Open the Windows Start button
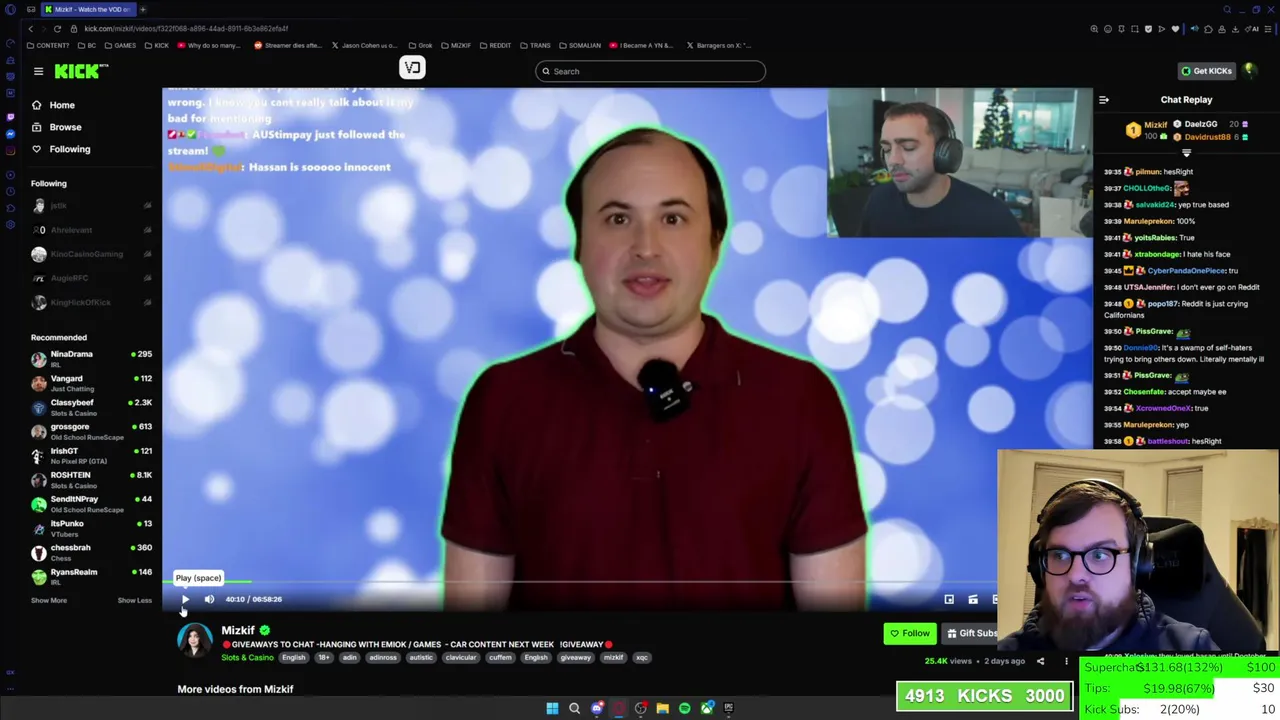The width and height of the screenshot is (1280, 720). (x=552, y=708)
